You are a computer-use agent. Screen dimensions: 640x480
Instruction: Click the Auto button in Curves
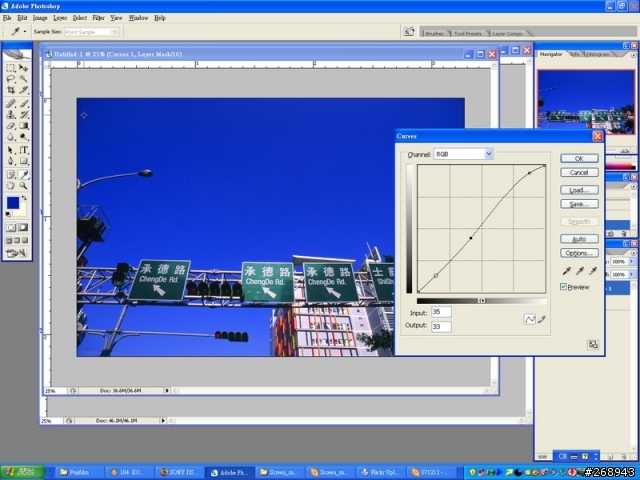click(579, 239)
